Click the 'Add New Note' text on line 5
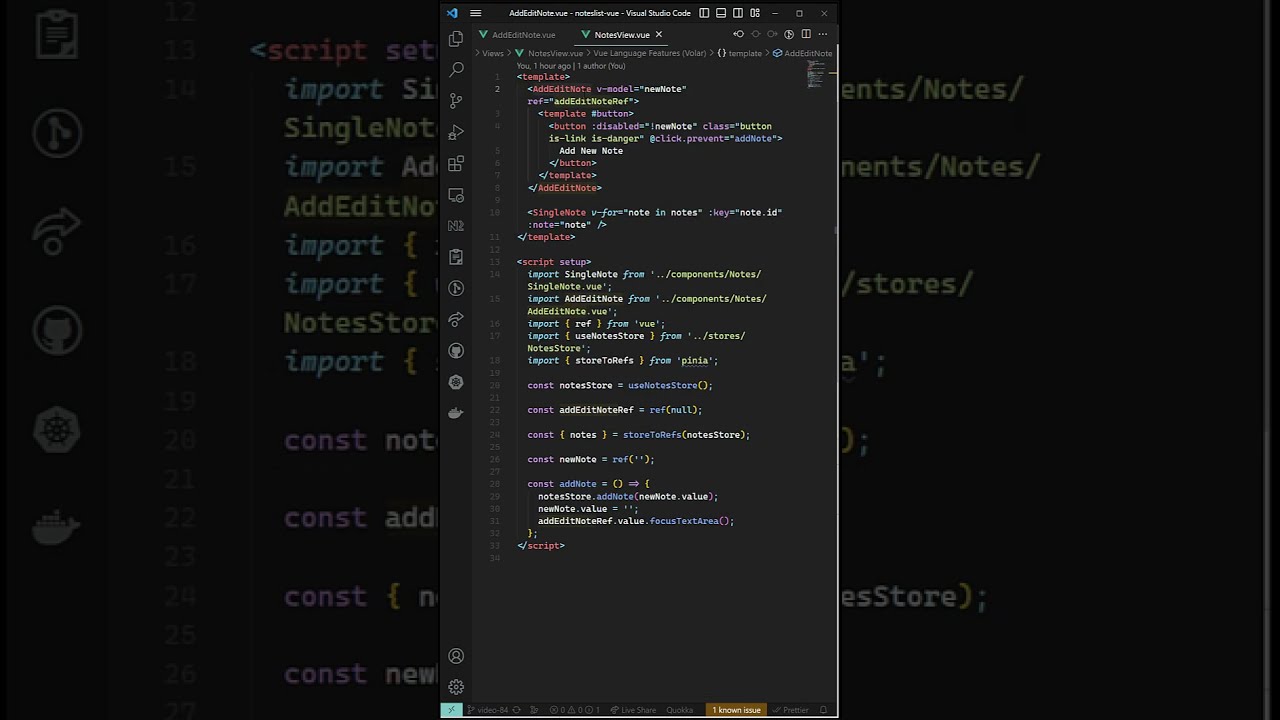The height and width of the screenshot is (720, 1280). tap(591, 151)
